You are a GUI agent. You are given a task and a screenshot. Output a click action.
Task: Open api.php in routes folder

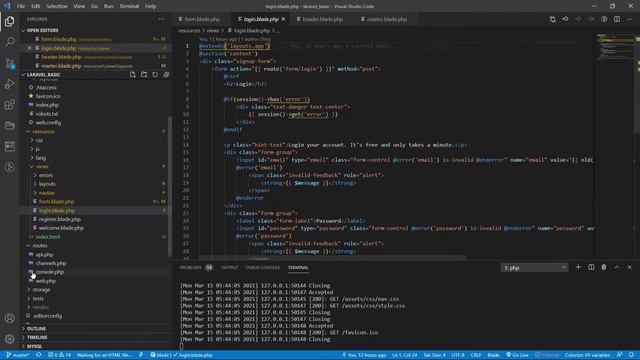pos(44,255)
